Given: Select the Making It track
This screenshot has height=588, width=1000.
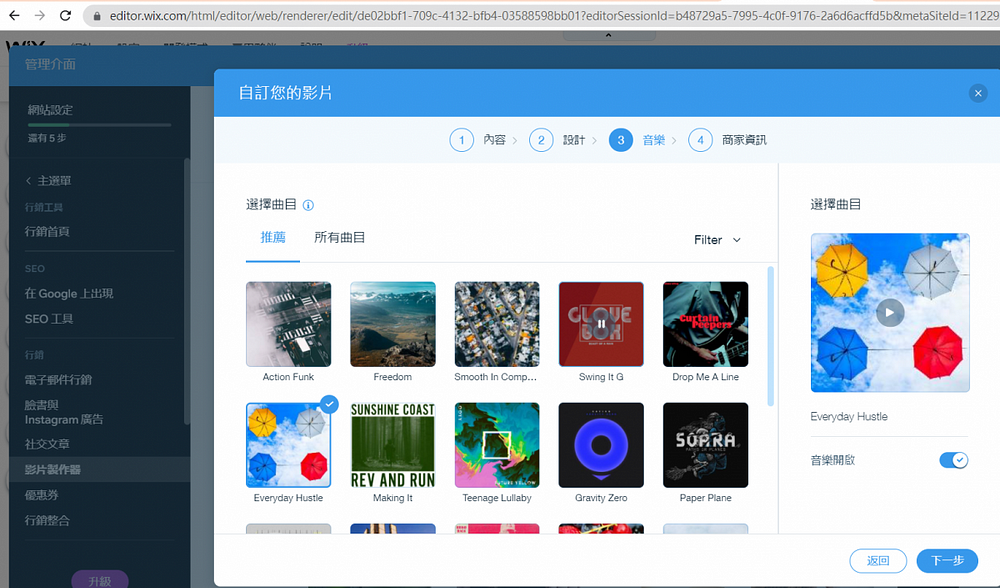Looking at the screenshot, I should pyautogui.click(x=393, y=445).
